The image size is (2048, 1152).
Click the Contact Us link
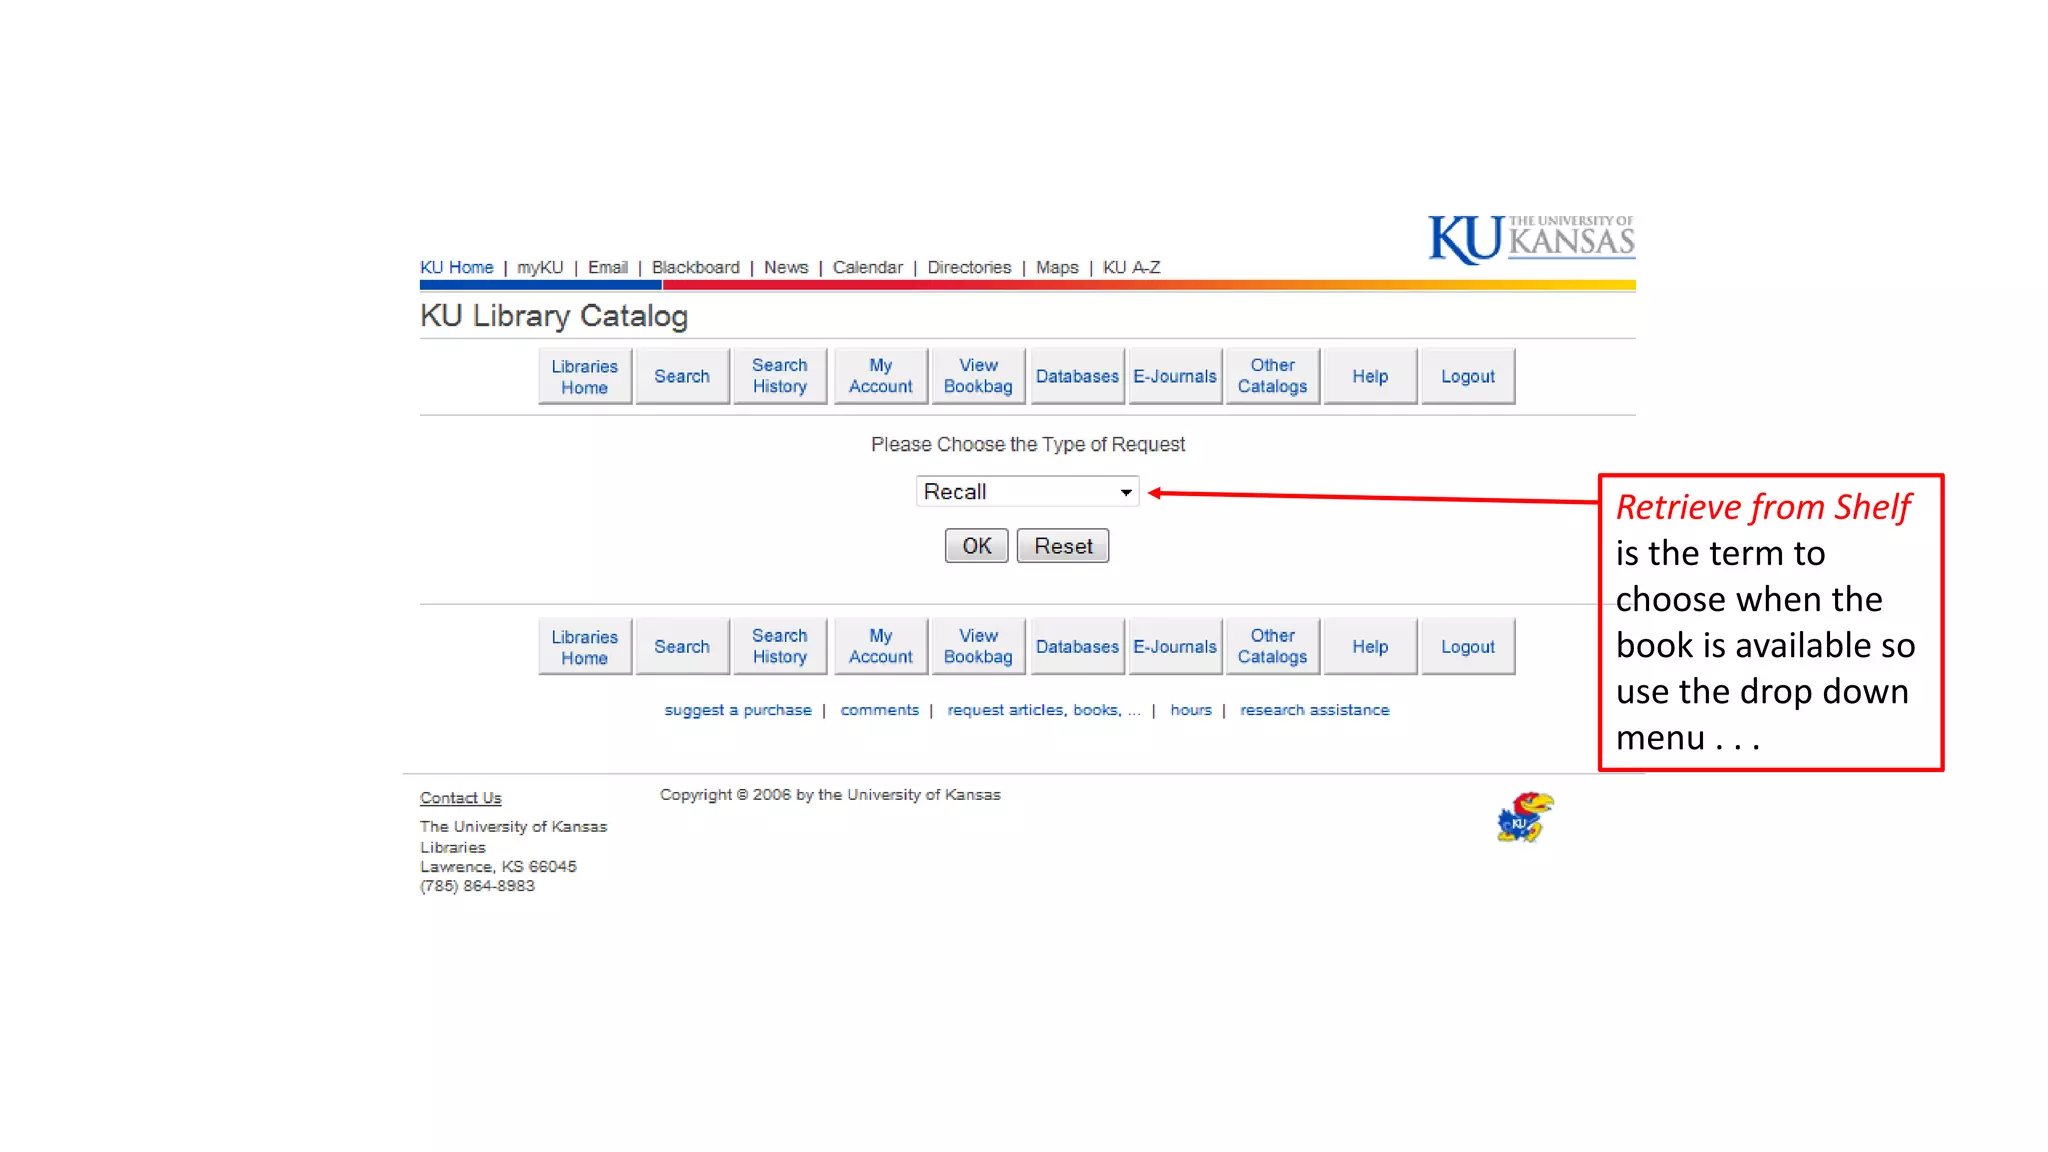click(460, 798)
